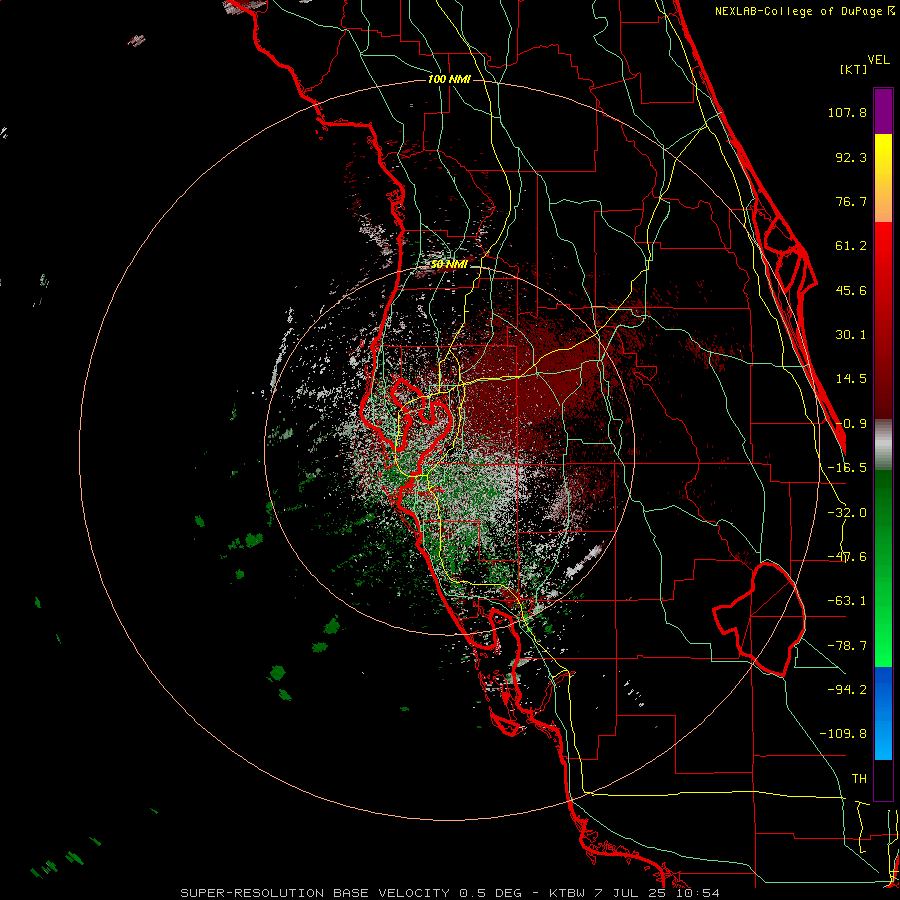Click the 100 NMI range ring label
Screen dimensions: 900x900
(449, 79)
